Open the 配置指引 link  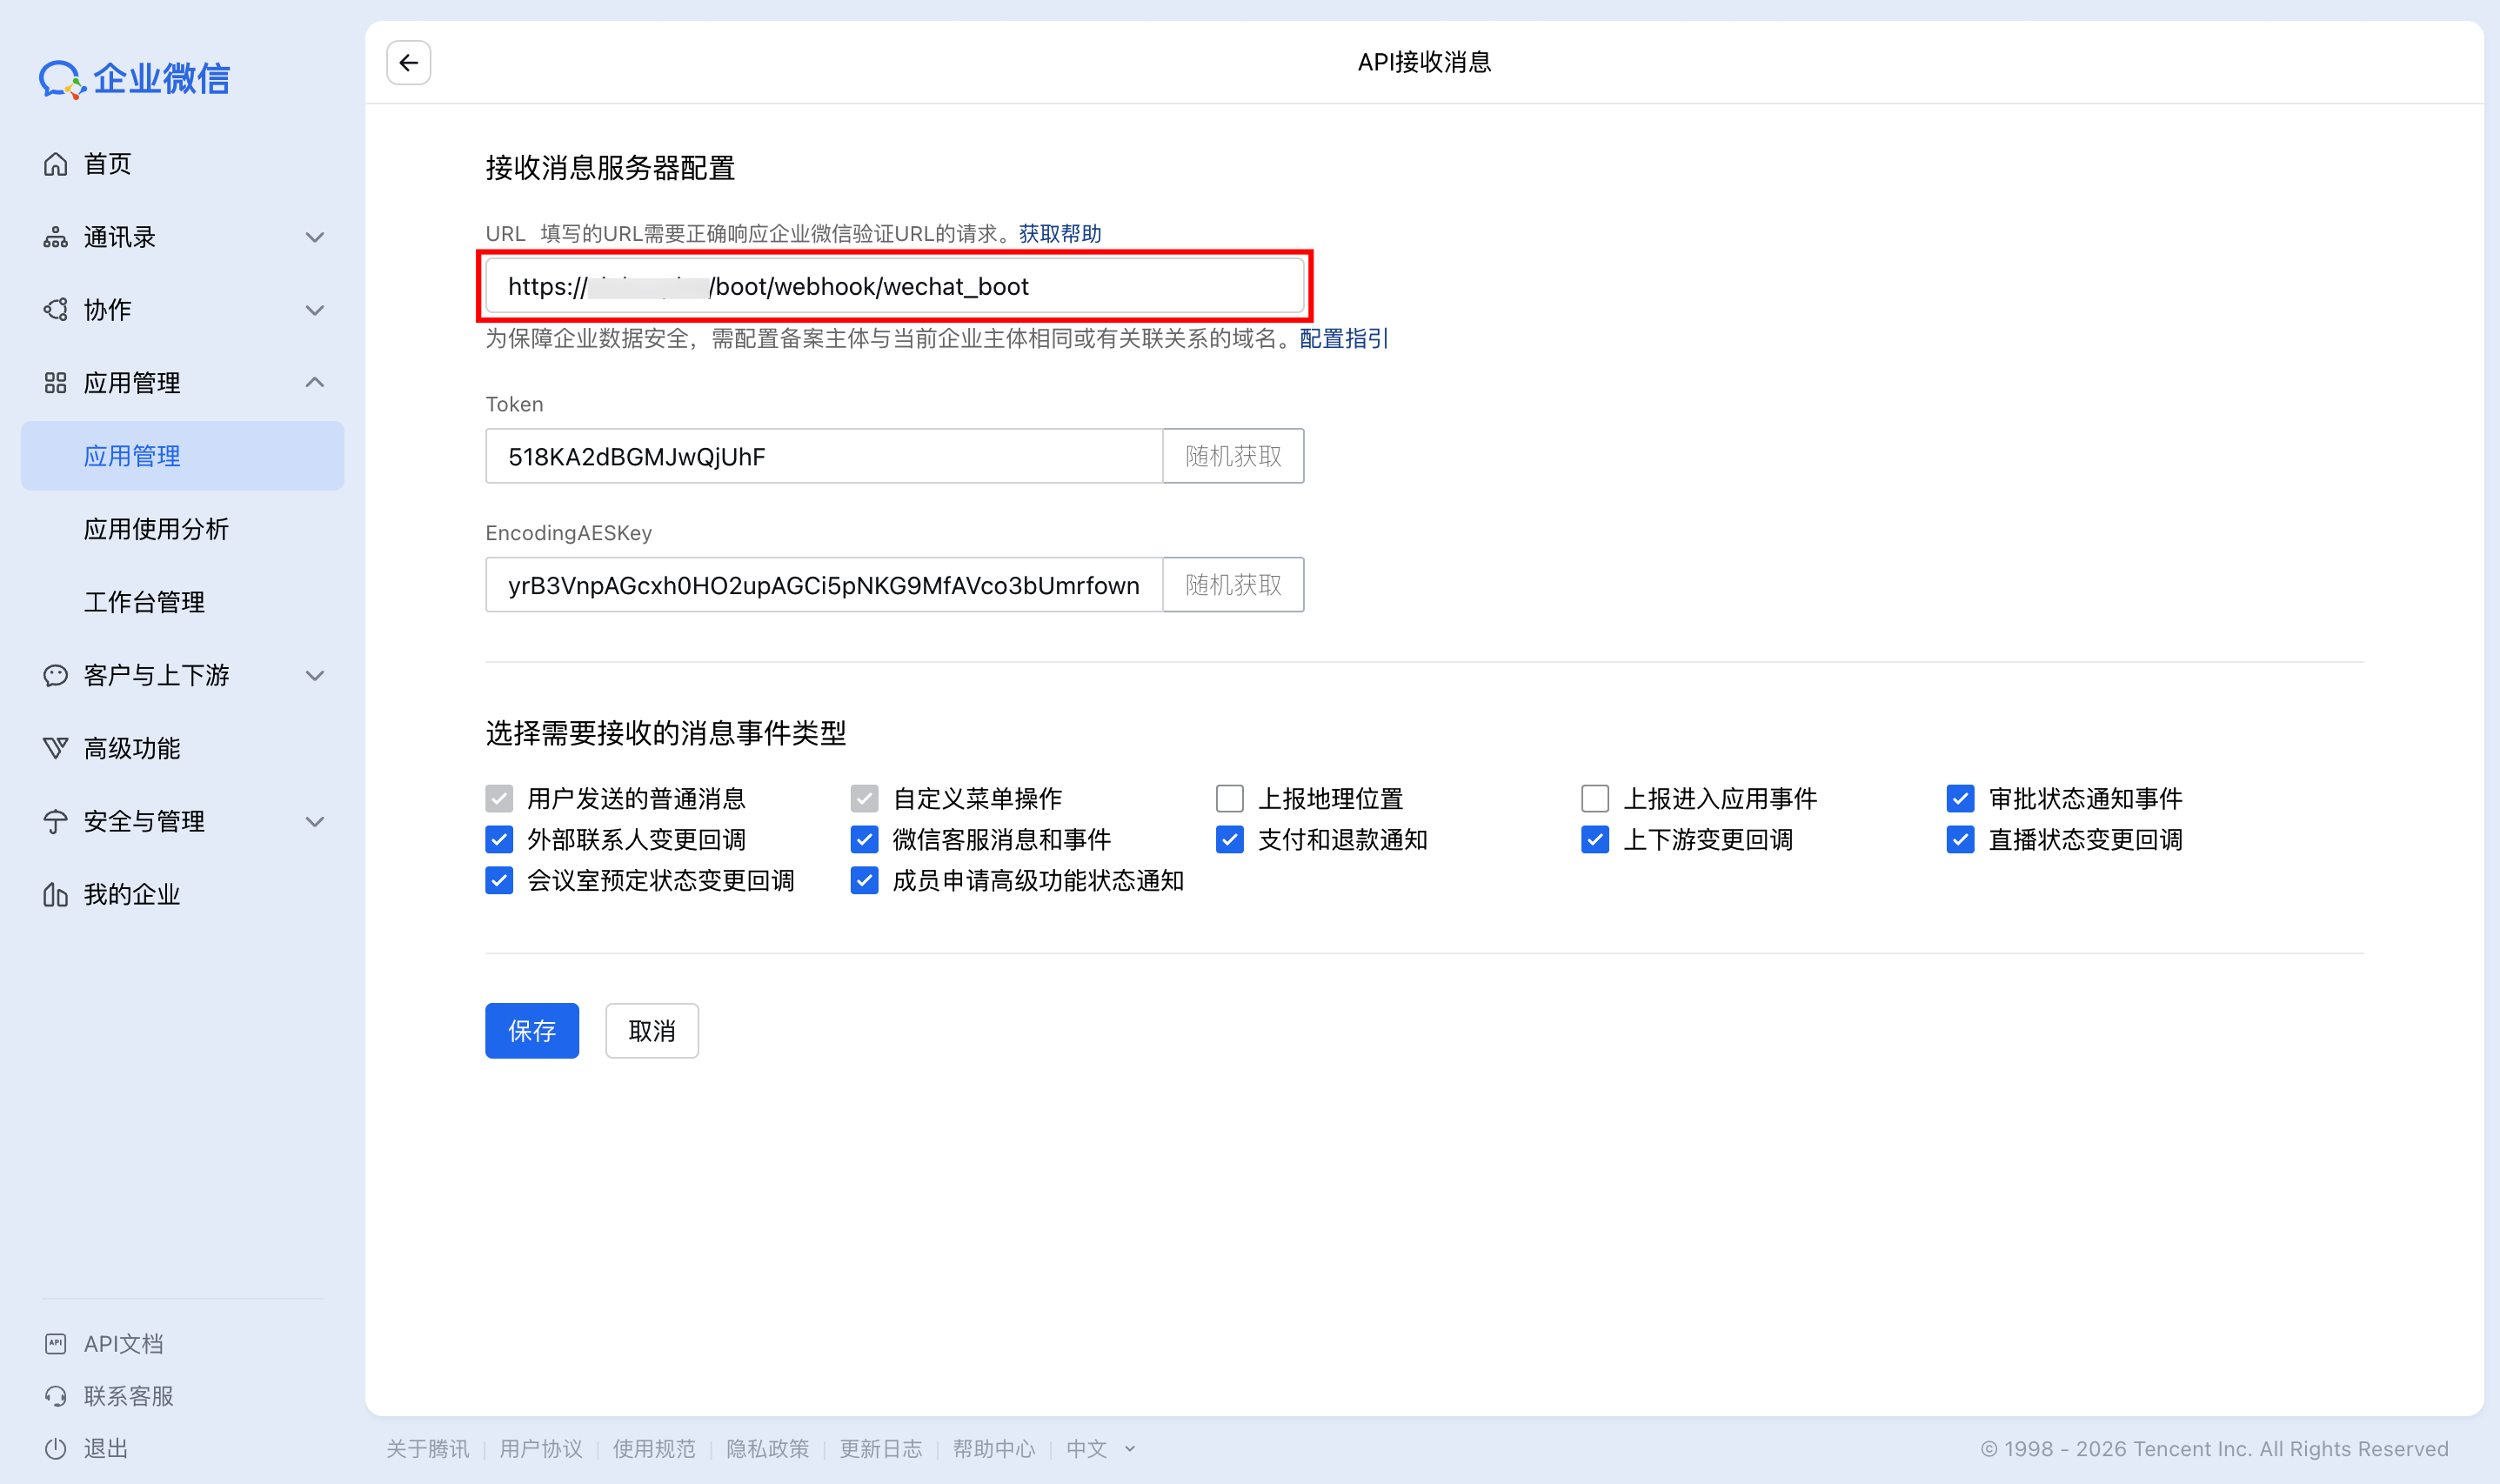tap(1343, 339)
